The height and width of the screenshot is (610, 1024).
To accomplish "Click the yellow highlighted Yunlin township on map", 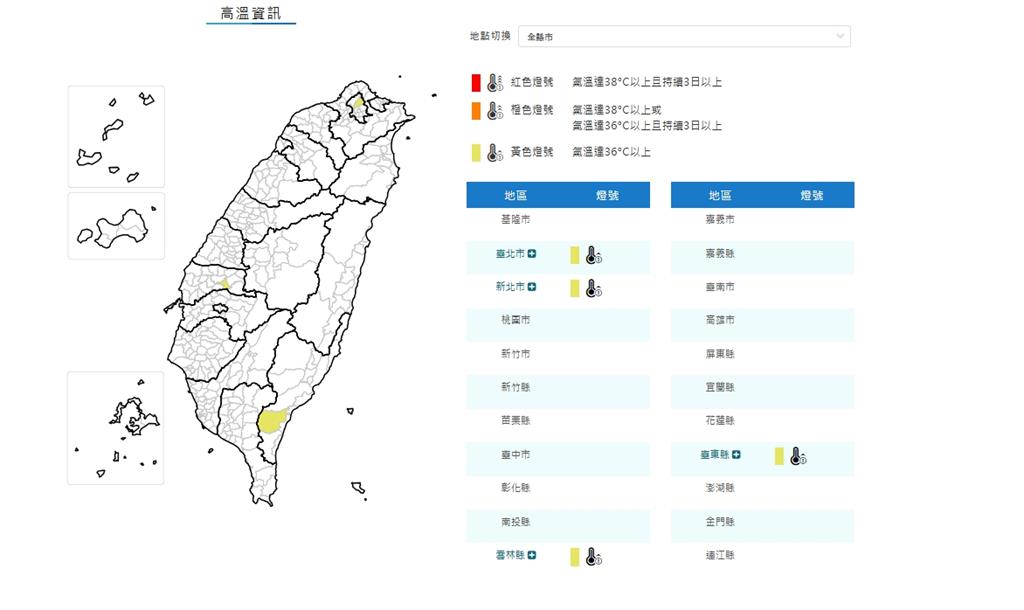I will tap(224, 283).
